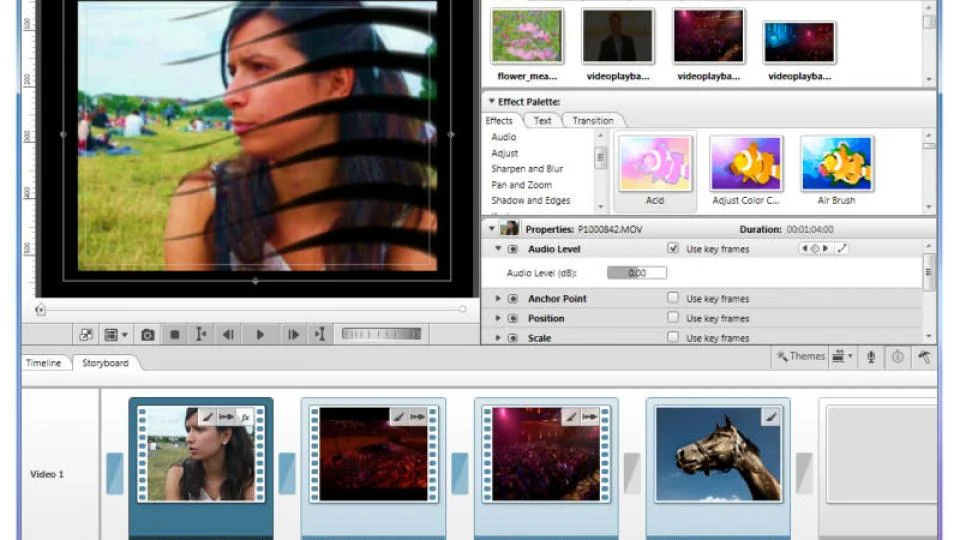Open the preview display options dropdown
This screenshot has width=960, height=540.
point(116,335)
